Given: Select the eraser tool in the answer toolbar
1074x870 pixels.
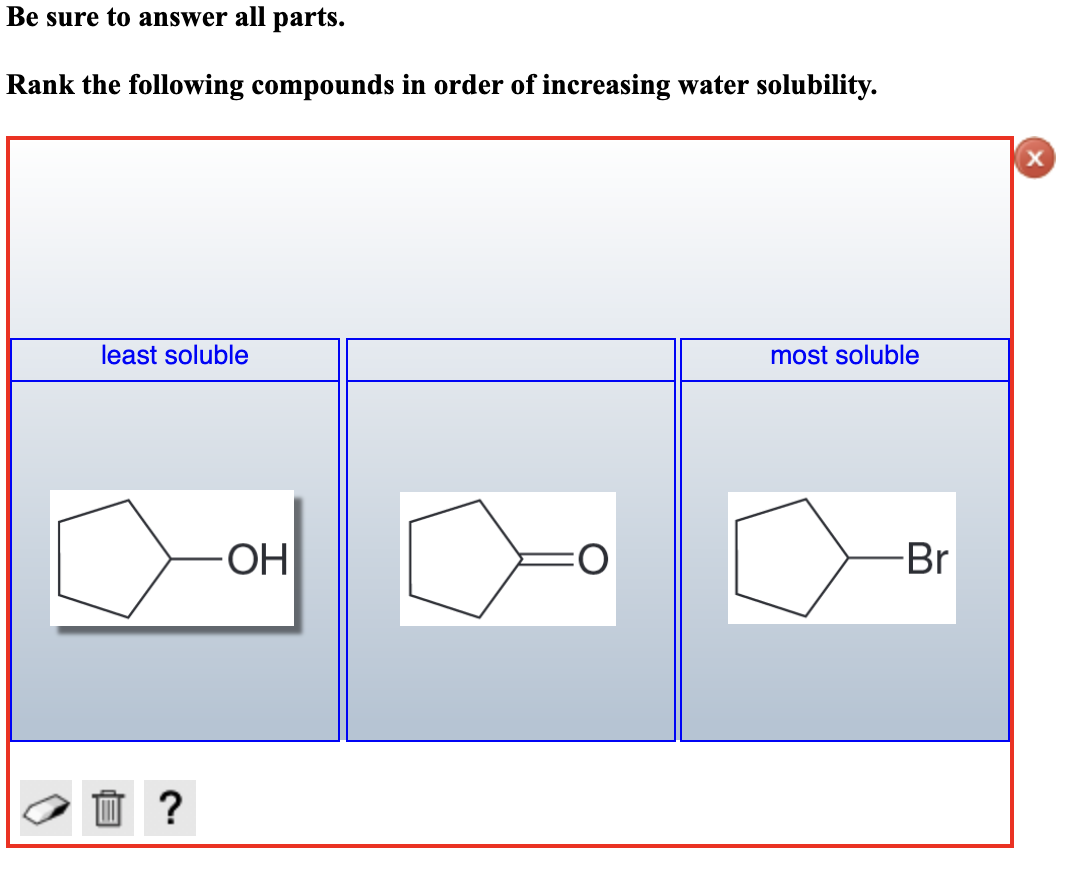Looking at the screenshot, I should click(x=45, y=806).
